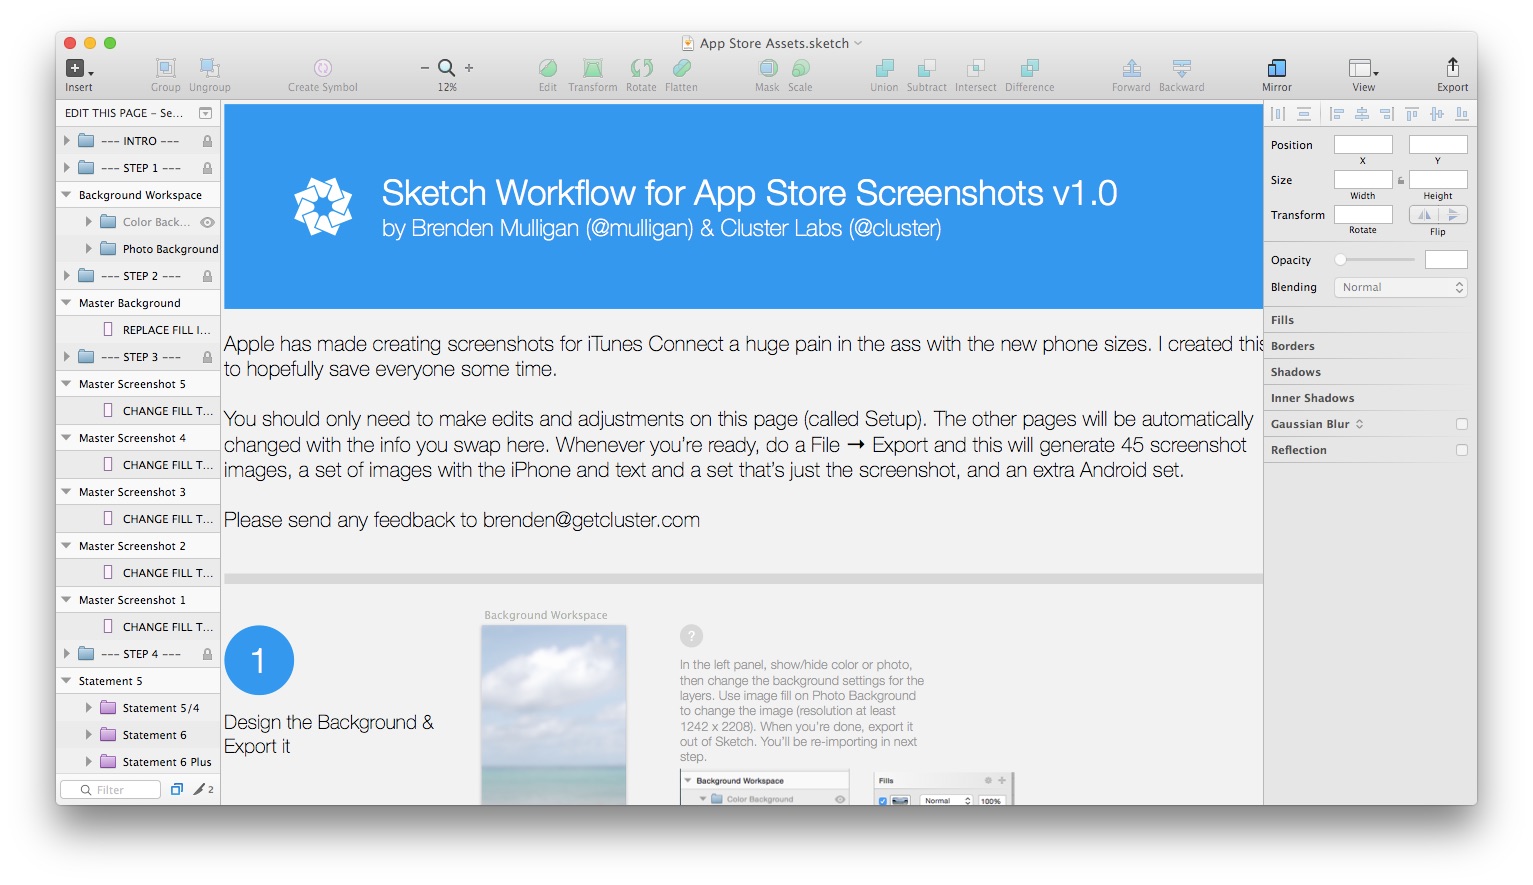The image size is (1533, 885).
Task: Flip the layer vertically
Action: tap(1453, 215)
